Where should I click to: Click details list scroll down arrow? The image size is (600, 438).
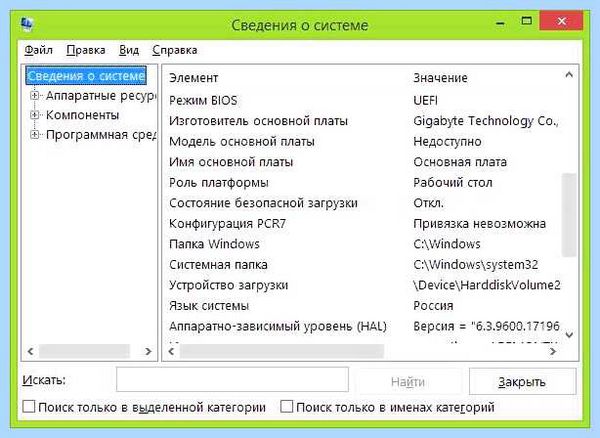point(569,335)
